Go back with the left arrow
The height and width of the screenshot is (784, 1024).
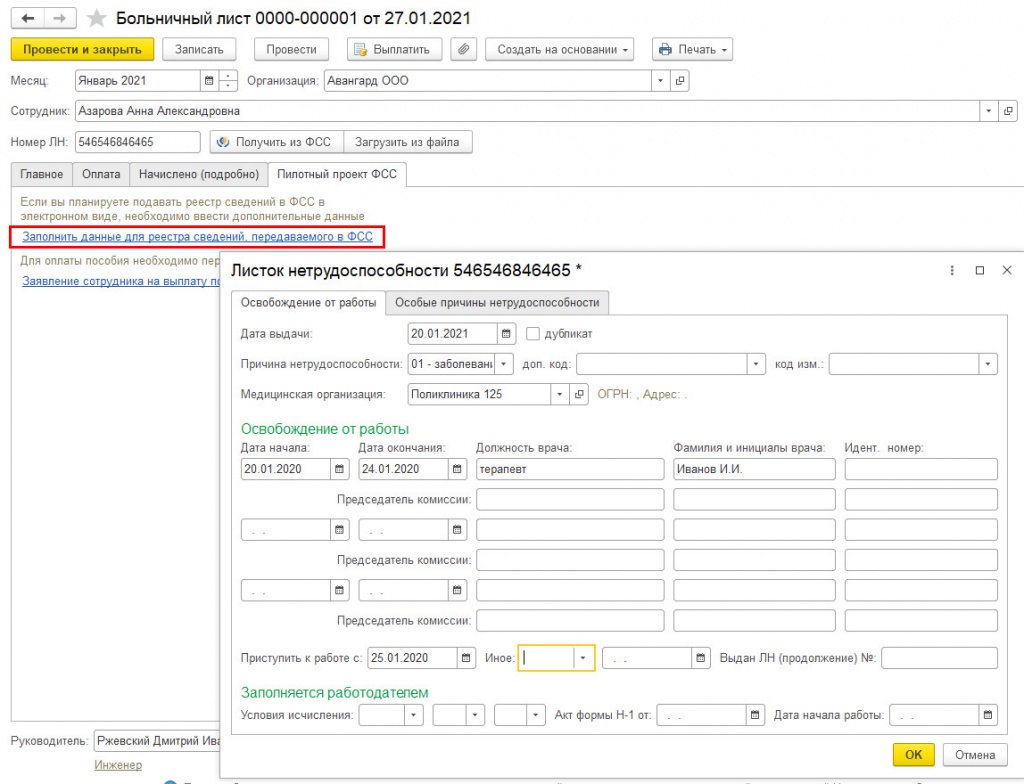click(x=28, y=18)
